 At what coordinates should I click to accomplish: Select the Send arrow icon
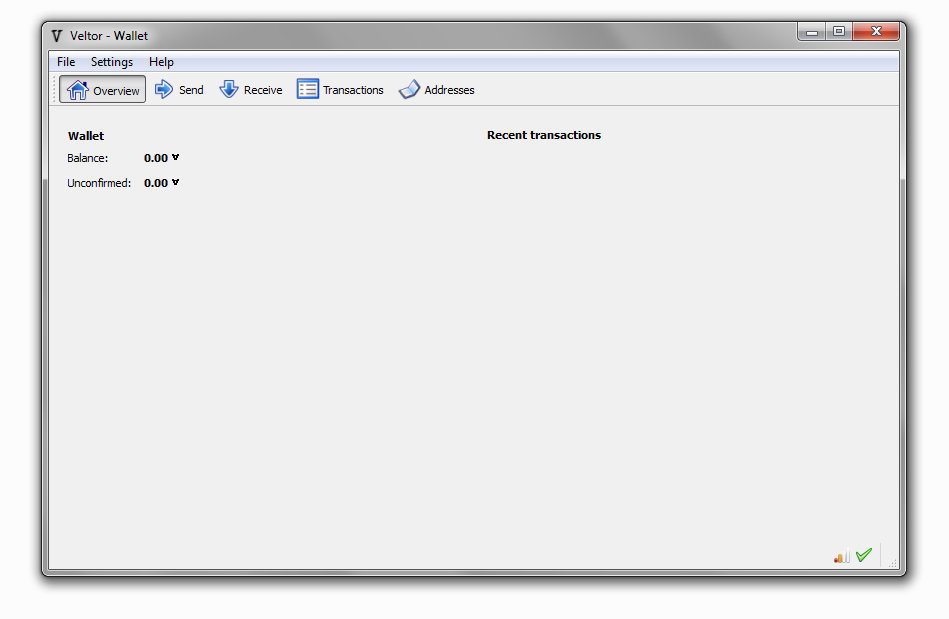(x=164, y=89)
